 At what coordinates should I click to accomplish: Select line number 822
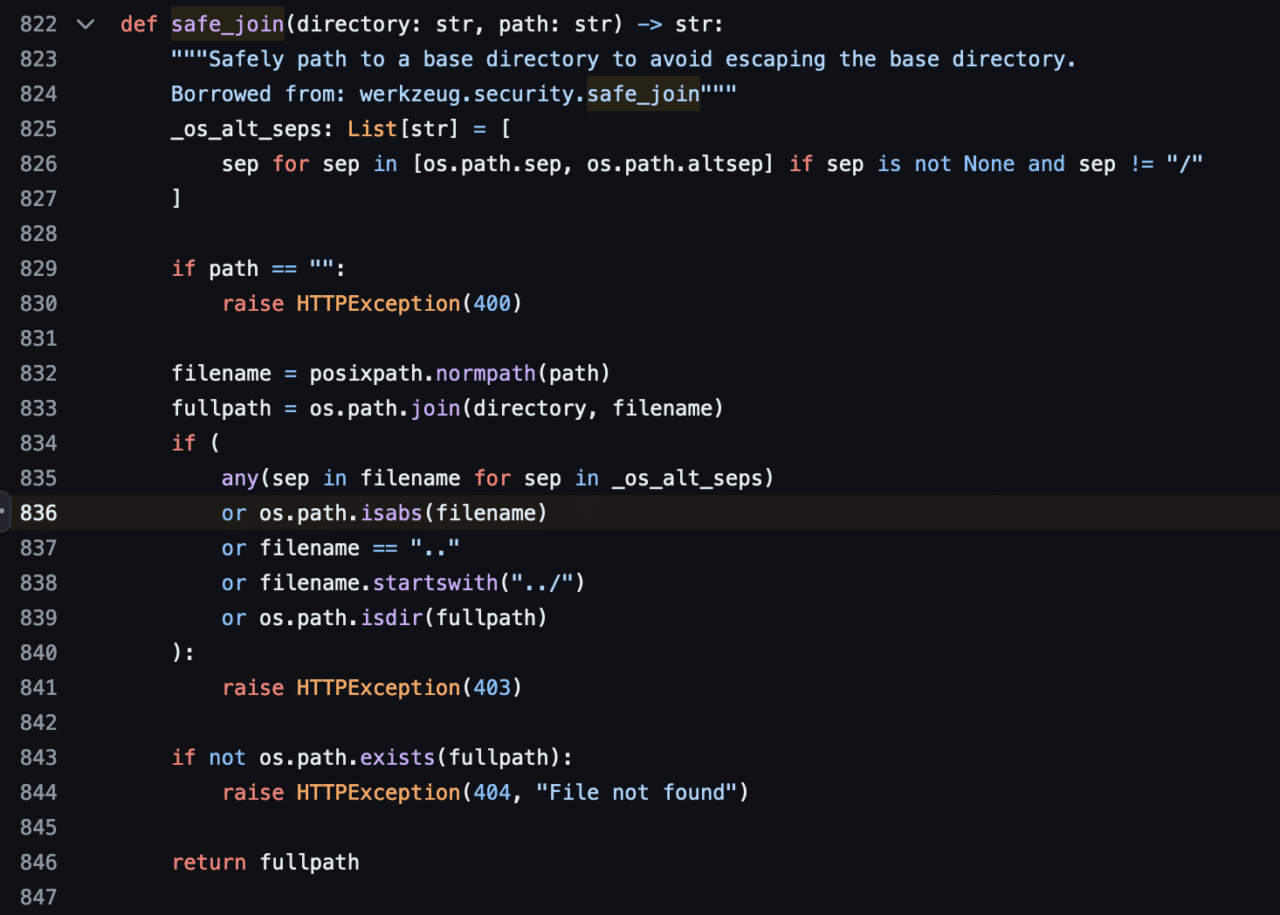click(x=38, y=24)
